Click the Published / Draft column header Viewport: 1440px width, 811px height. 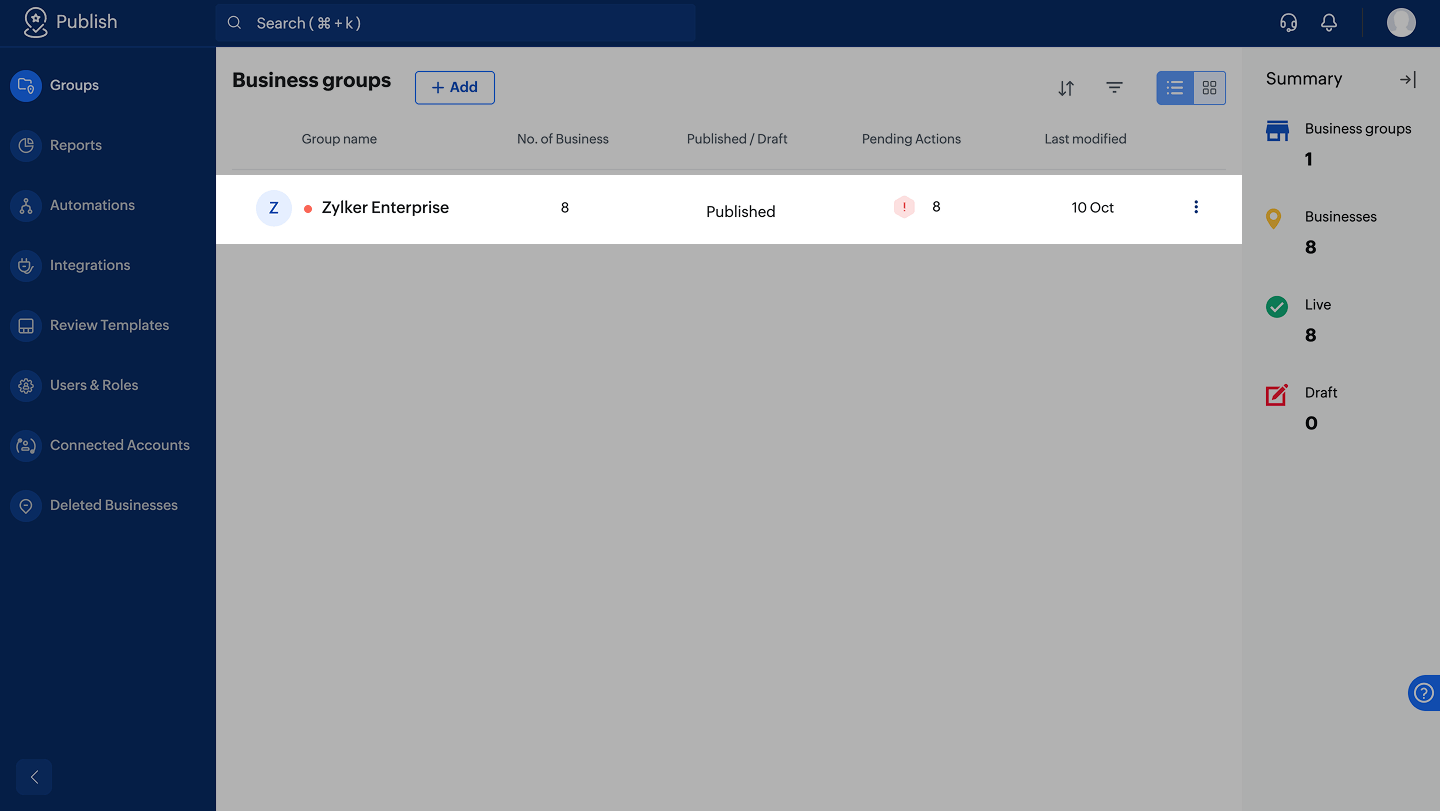(x=737, y=139)
